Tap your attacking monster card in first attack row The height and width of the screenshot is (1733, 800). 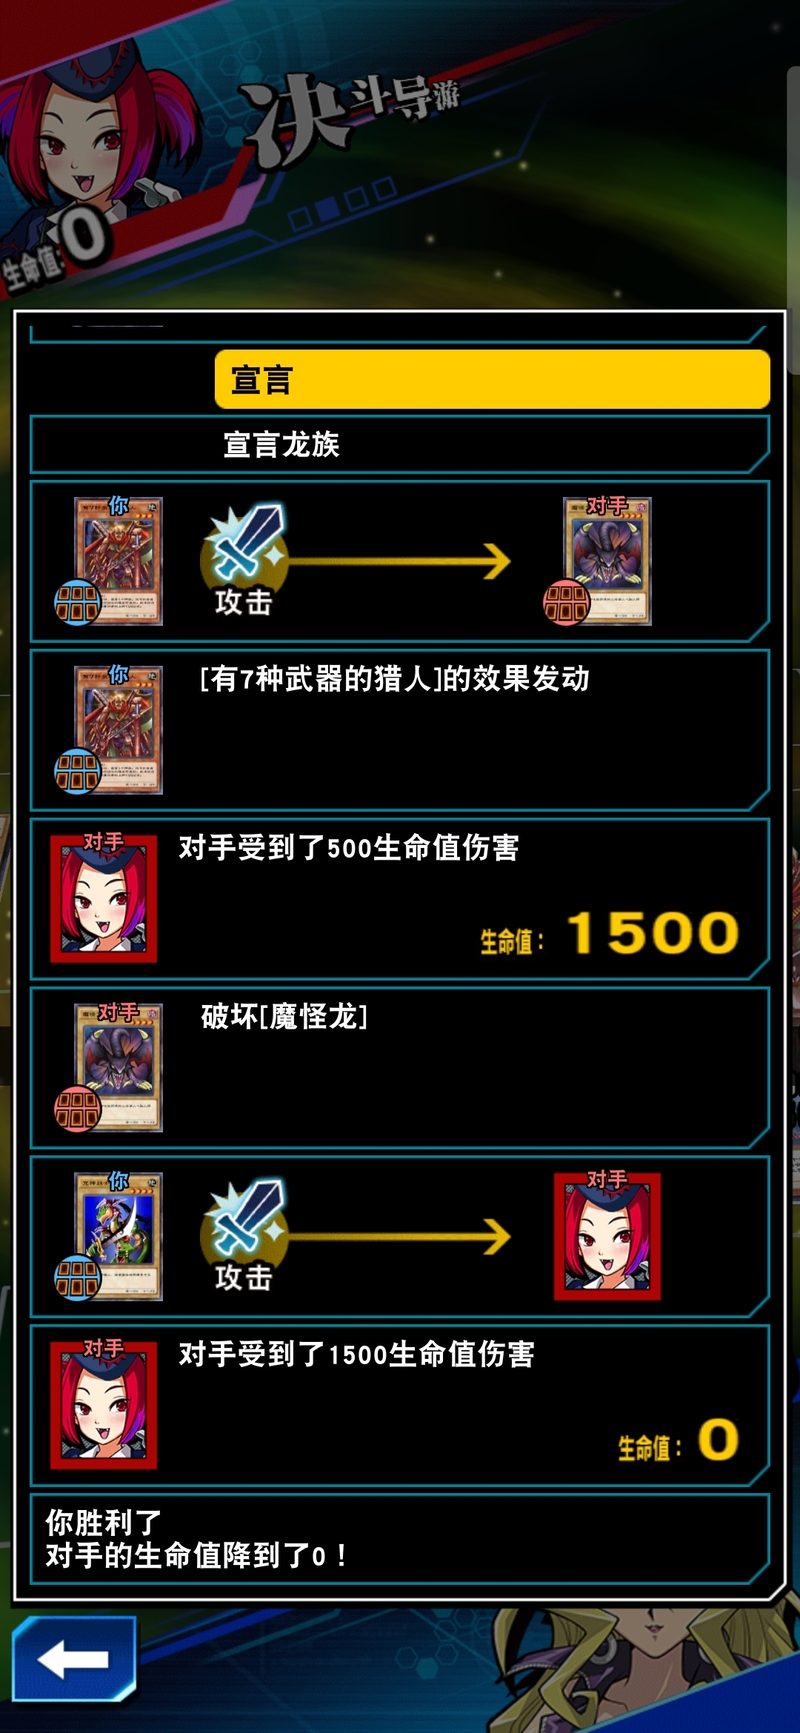(x=117, y=561)
